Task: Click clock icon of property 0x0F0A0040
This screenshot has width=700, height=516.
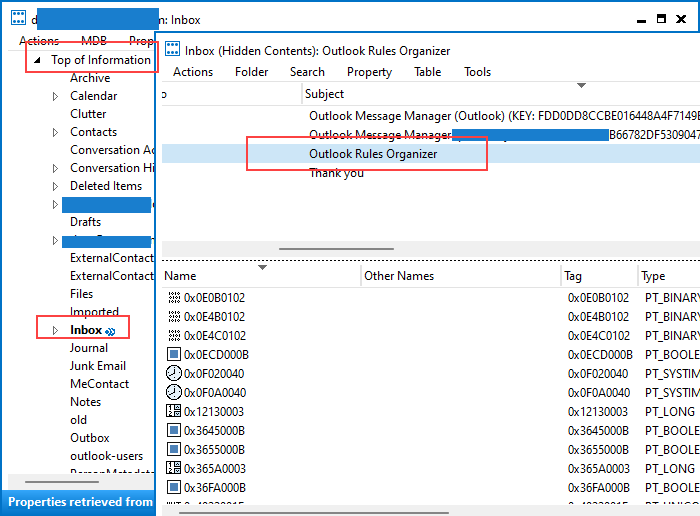Action: [x=174, y=392]
